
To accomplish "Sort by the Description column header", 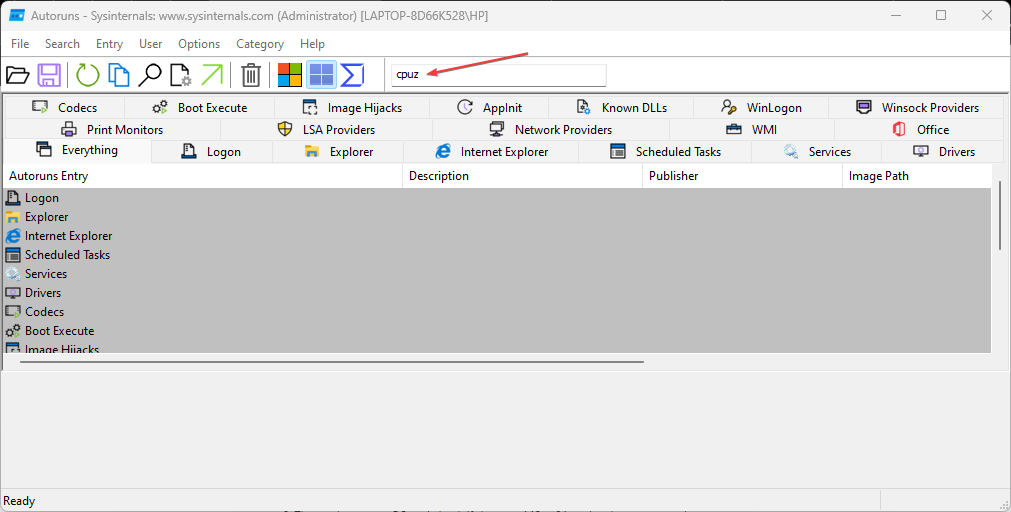I will 522,176.
